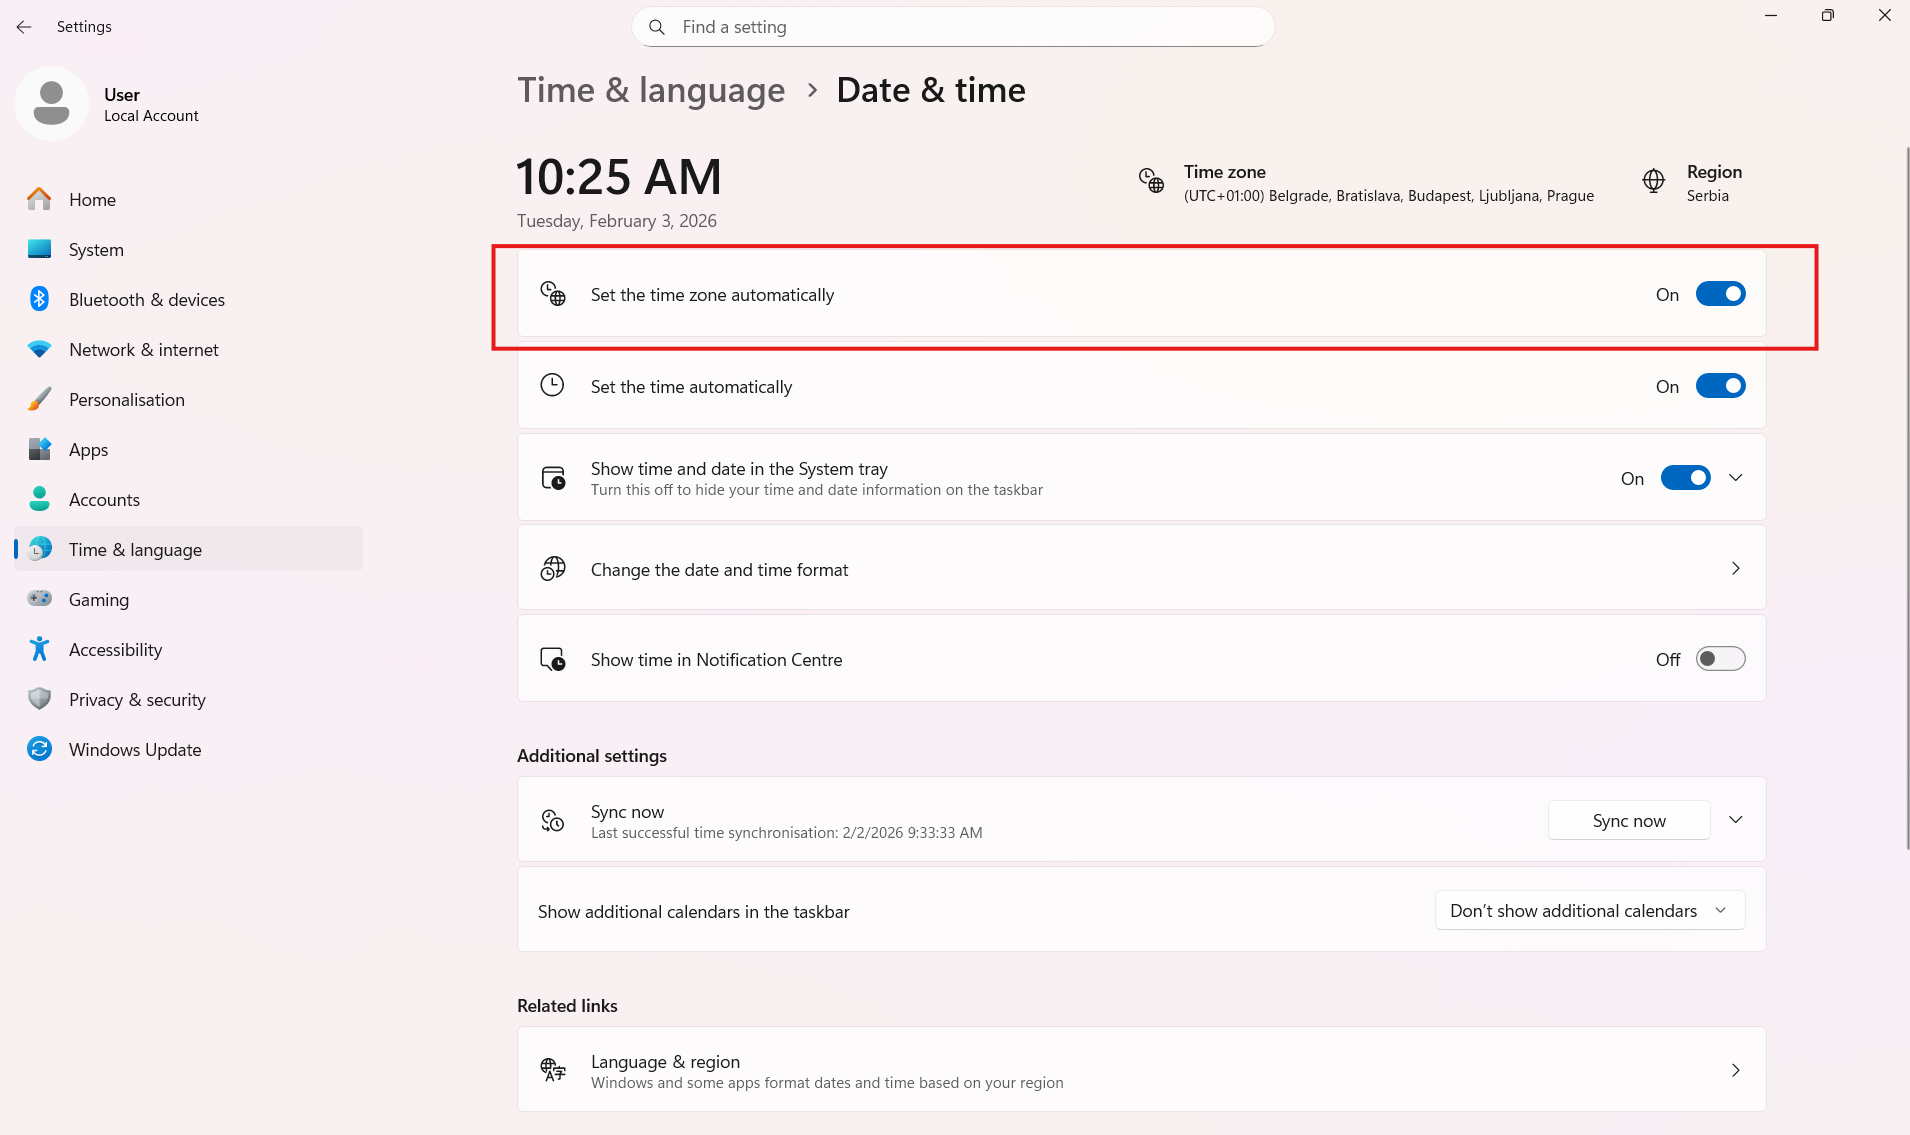Toggle Show time and date in System tray
This screenshot has width=1910, height=1135.
pos(1685,478)
